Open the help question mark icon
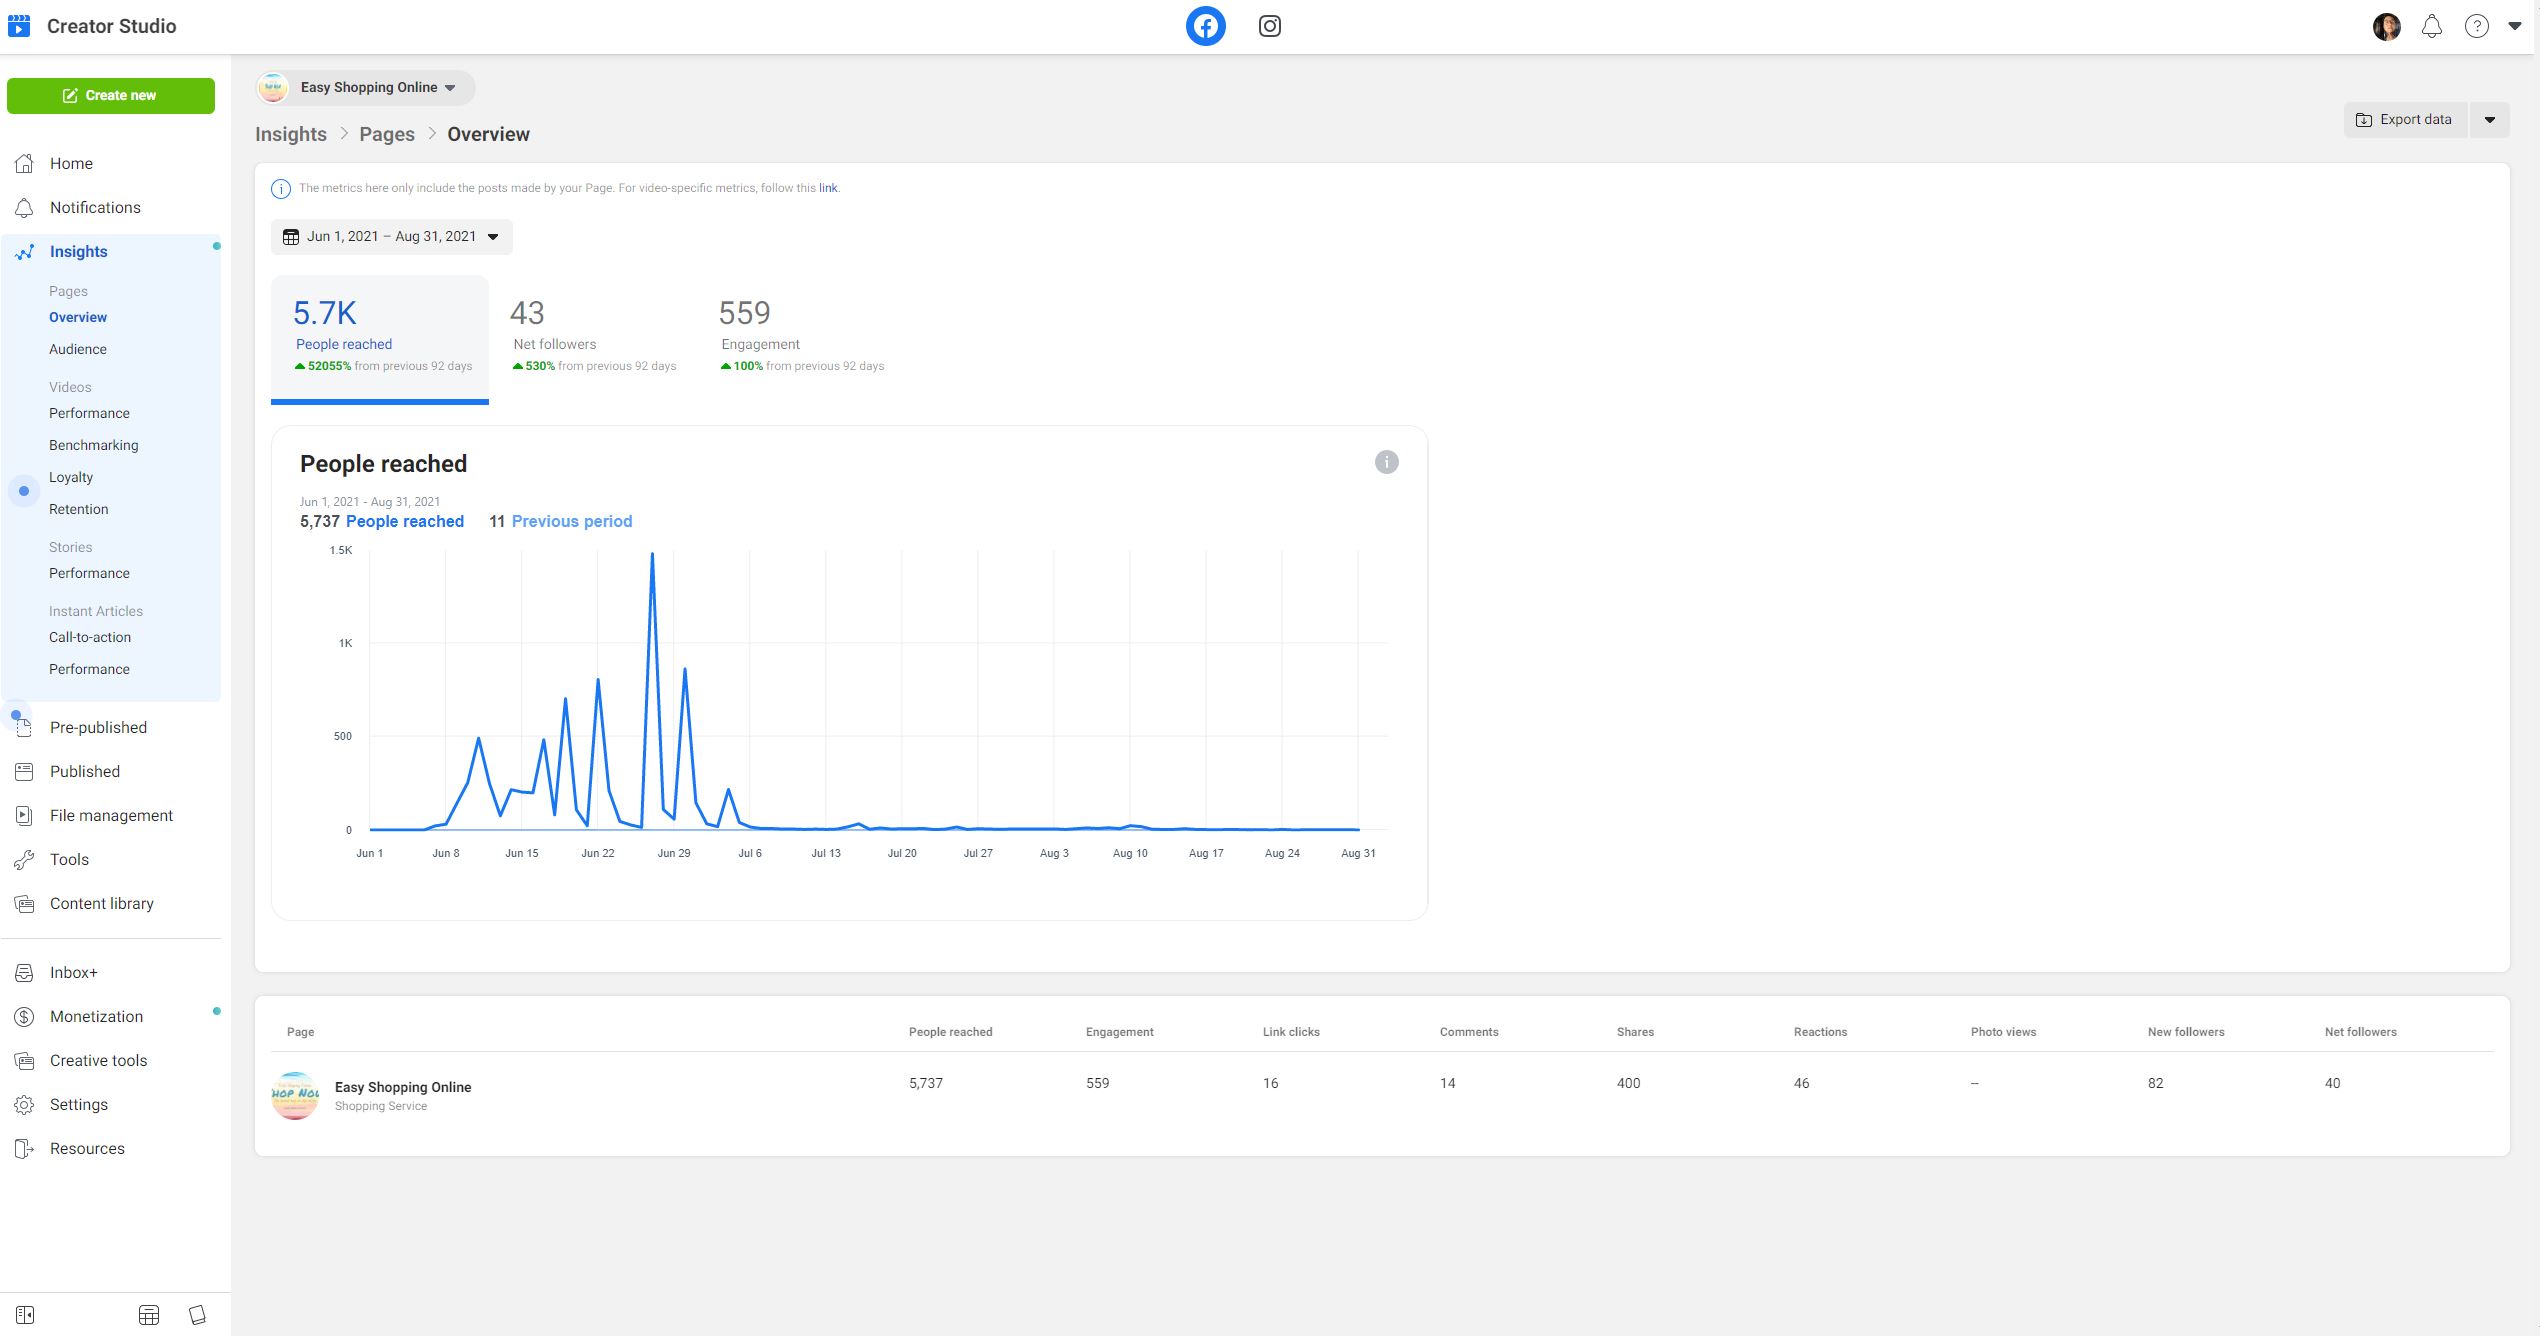 2476,27
